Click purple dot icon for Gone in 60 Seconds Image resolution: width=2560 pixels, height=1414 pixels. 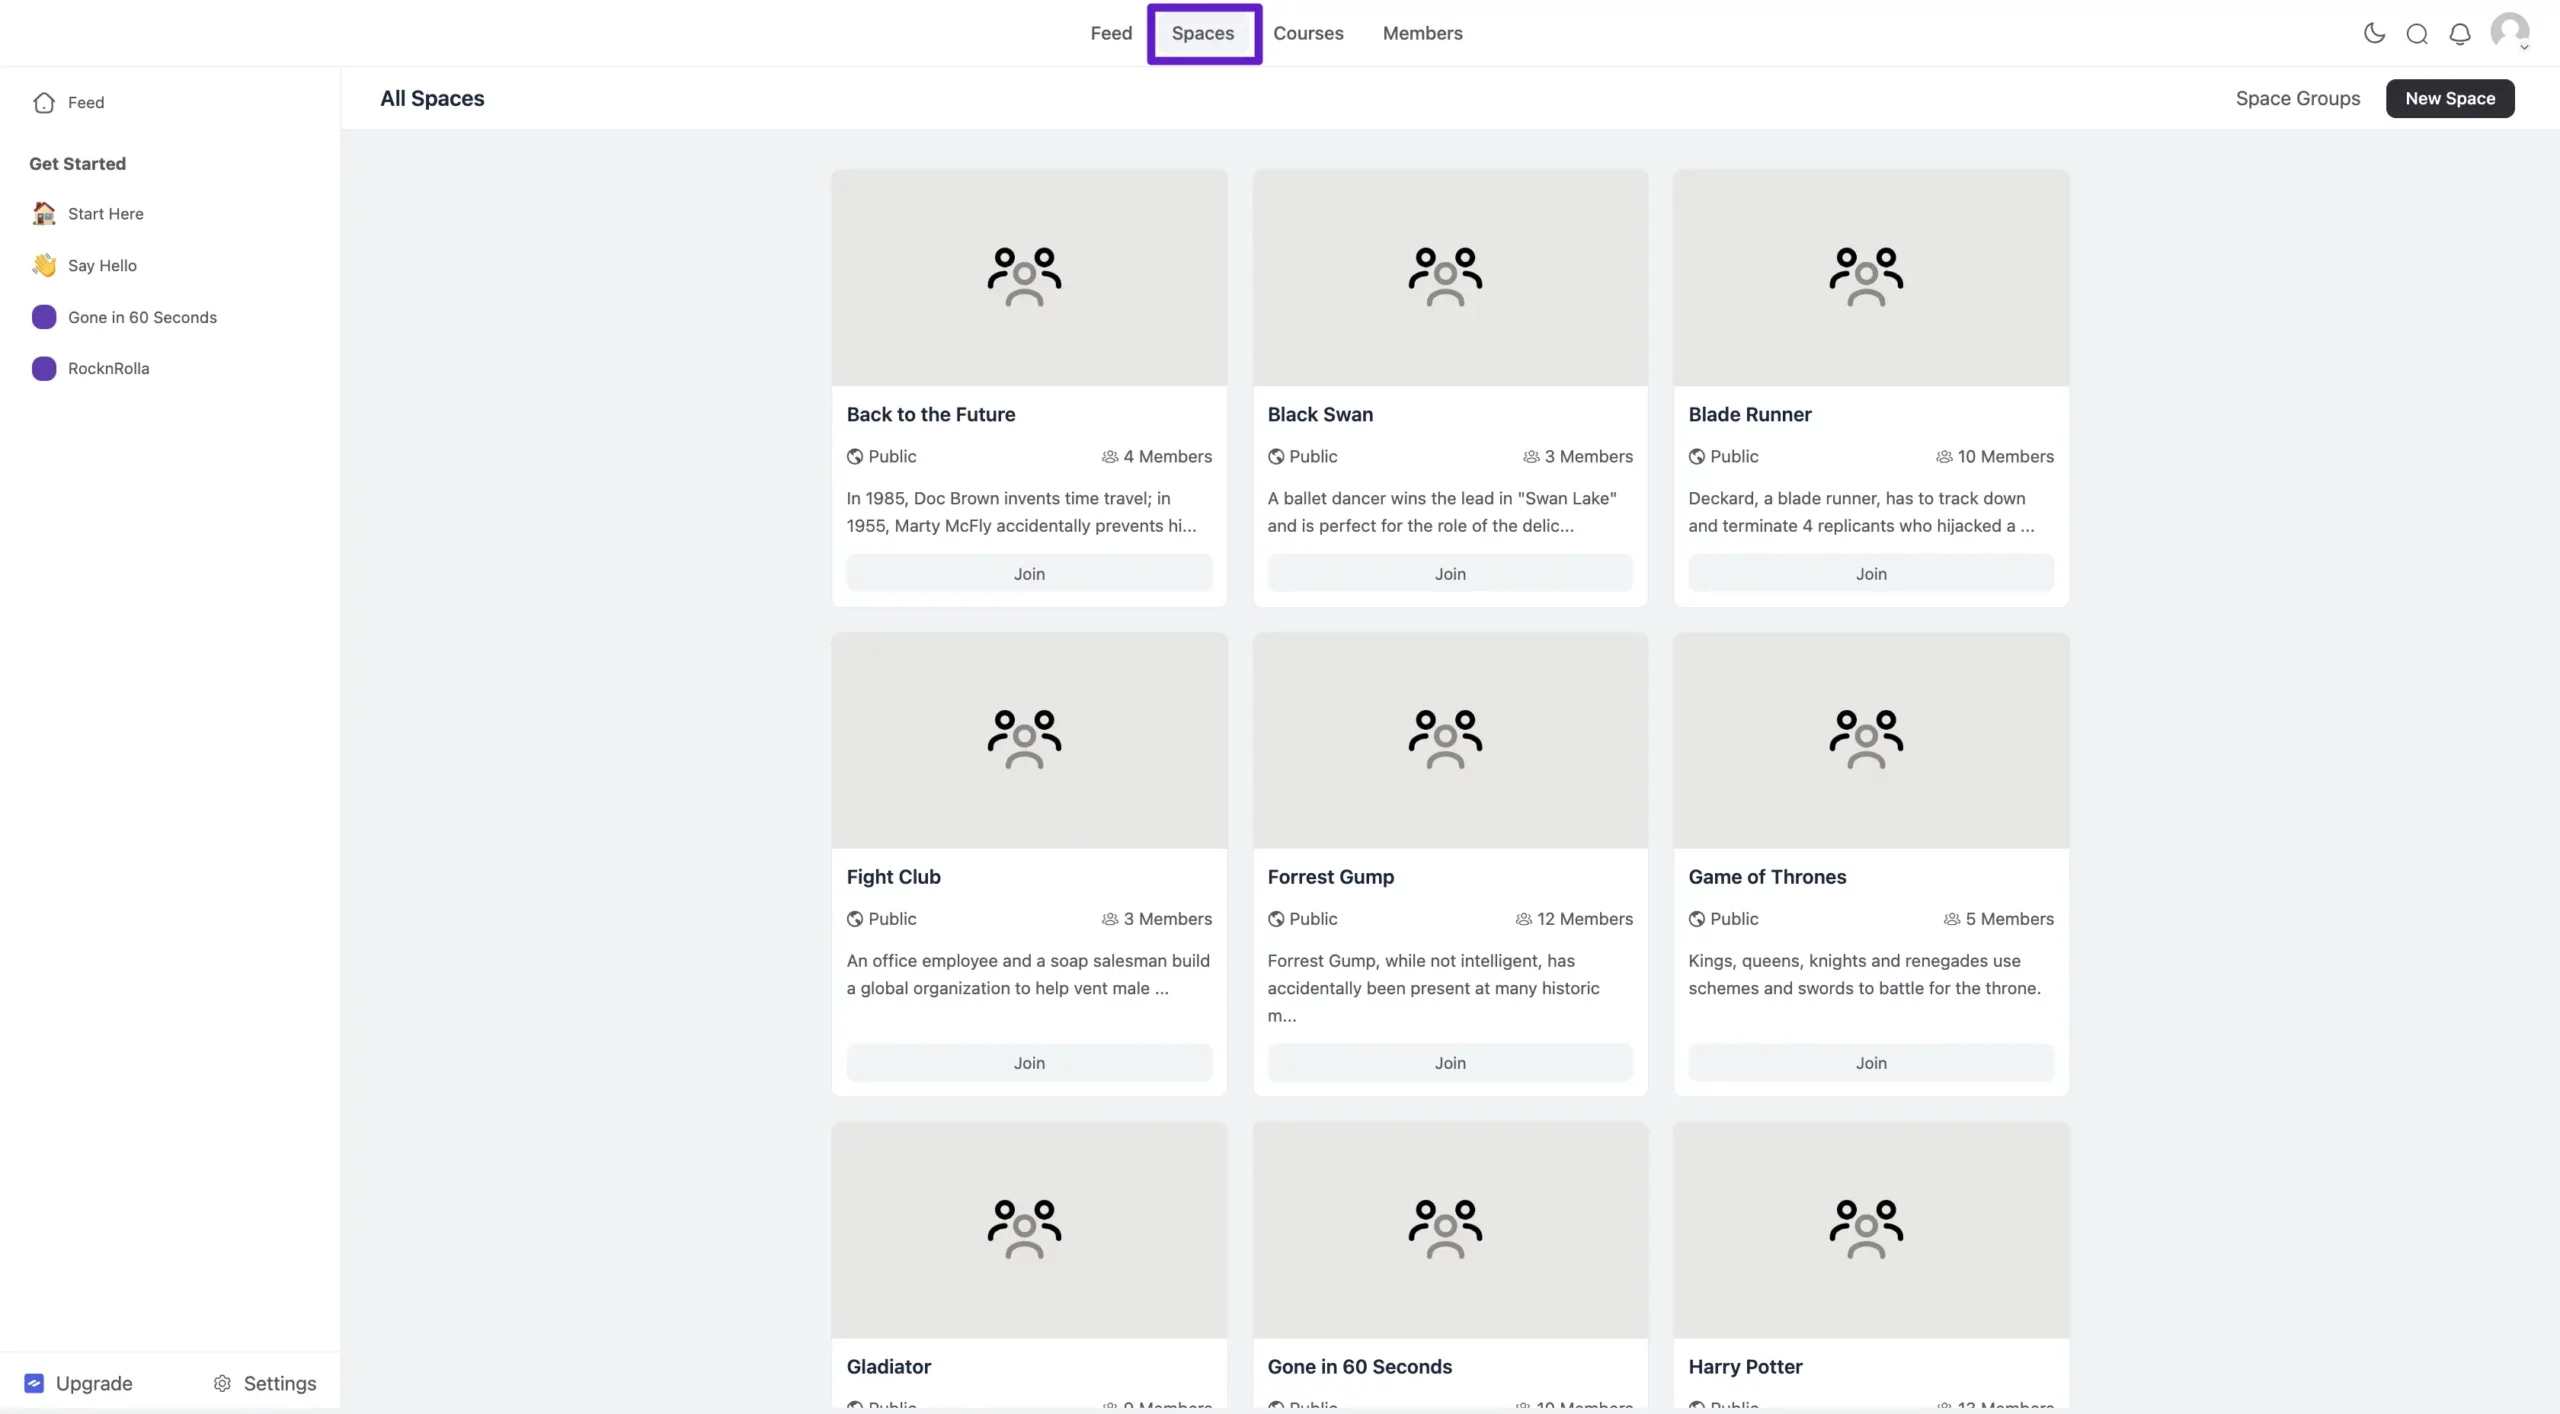44,317
